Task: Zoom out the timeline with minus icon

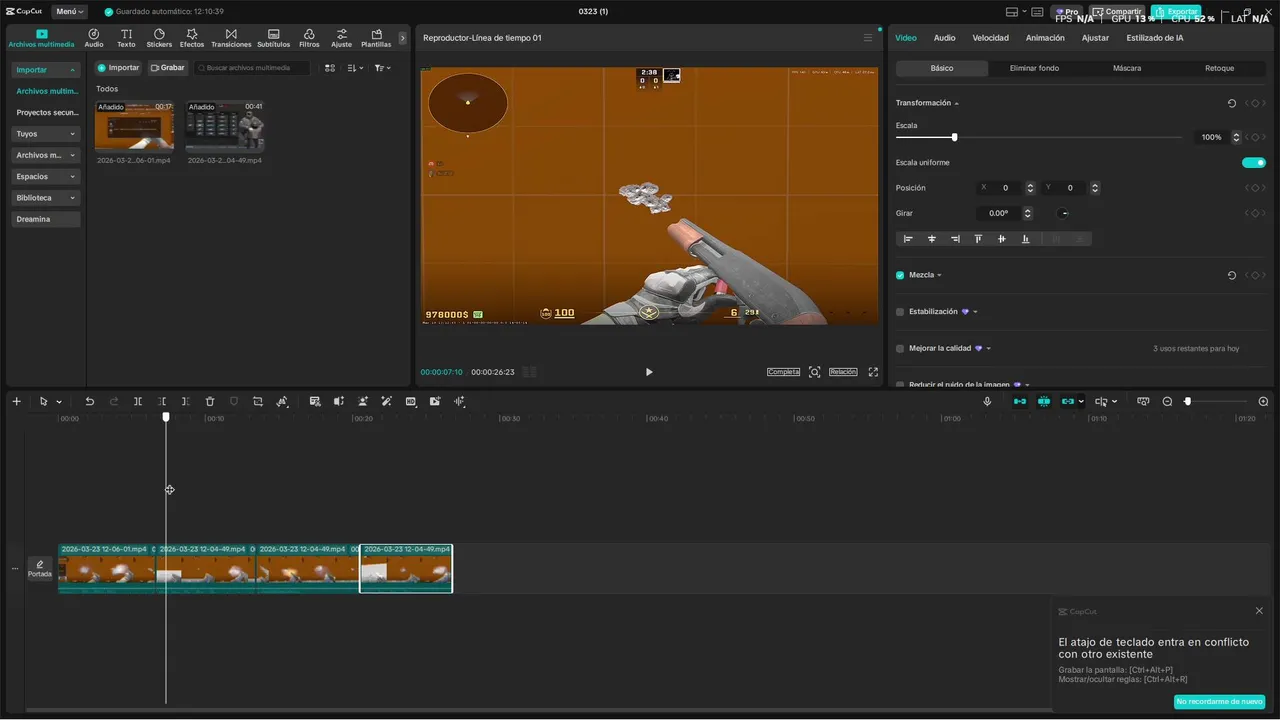Action: (1167, 401)
